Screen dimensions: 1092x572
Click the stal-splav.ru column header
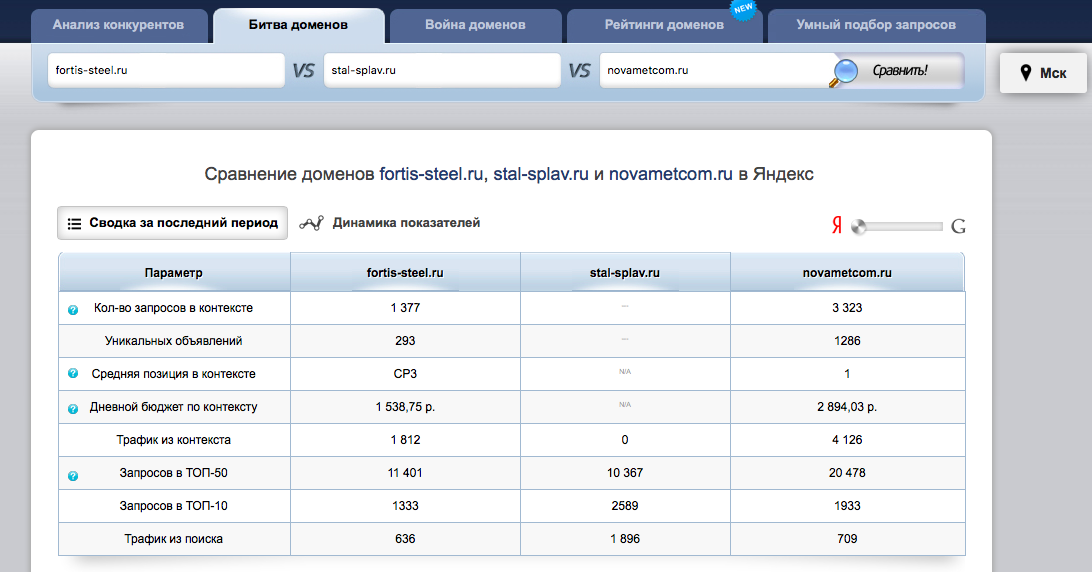(625, 272)
